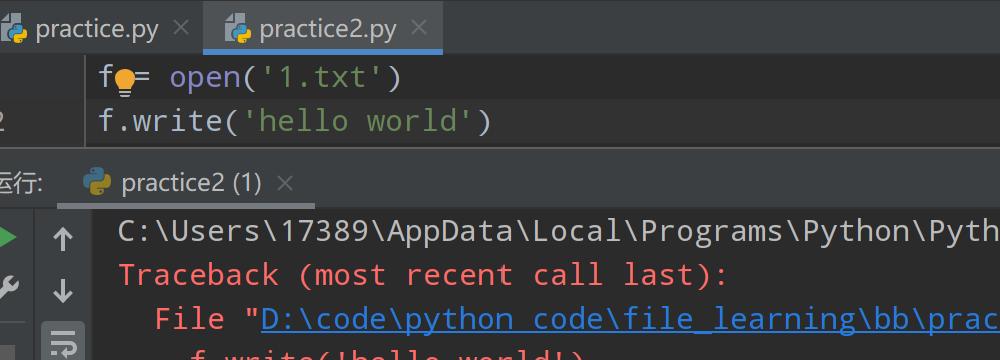Switch to the practice.py editor tab
Image resolution: width=1000 pixels, height=360 pixels.
tap(96, 29)
